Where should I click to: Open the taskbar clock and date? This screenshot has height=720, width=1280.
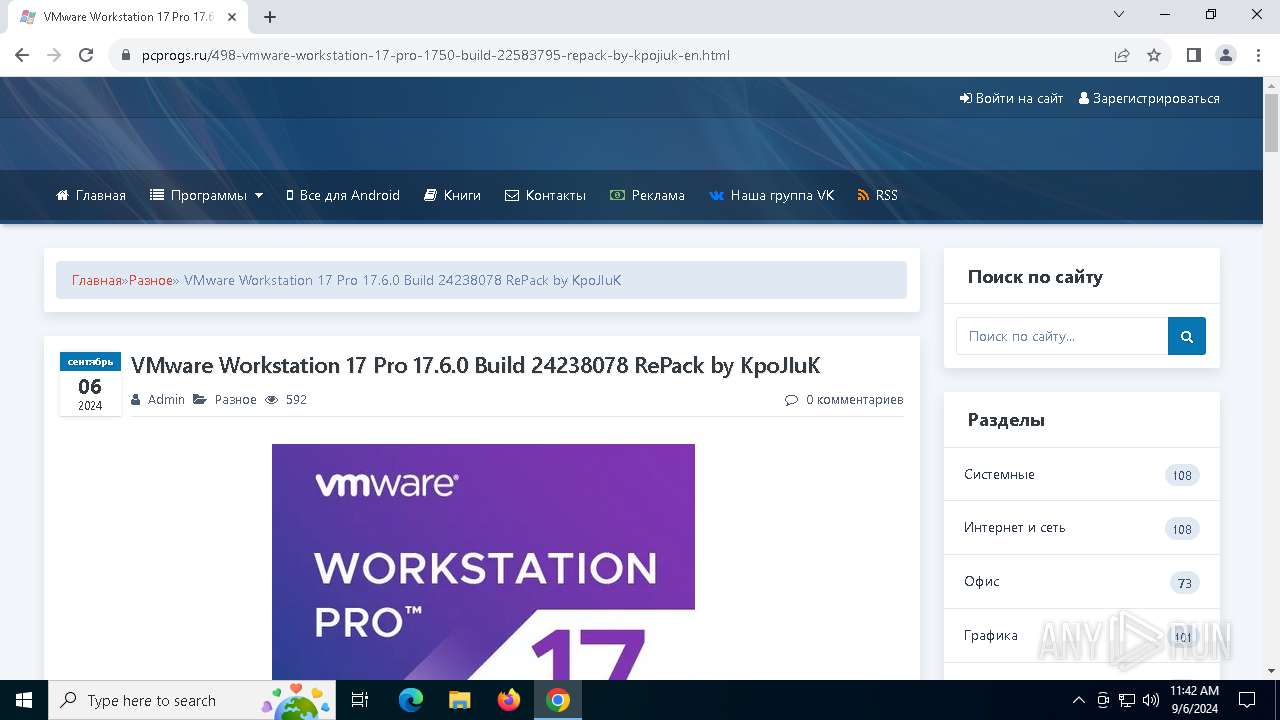[1194, 700]
